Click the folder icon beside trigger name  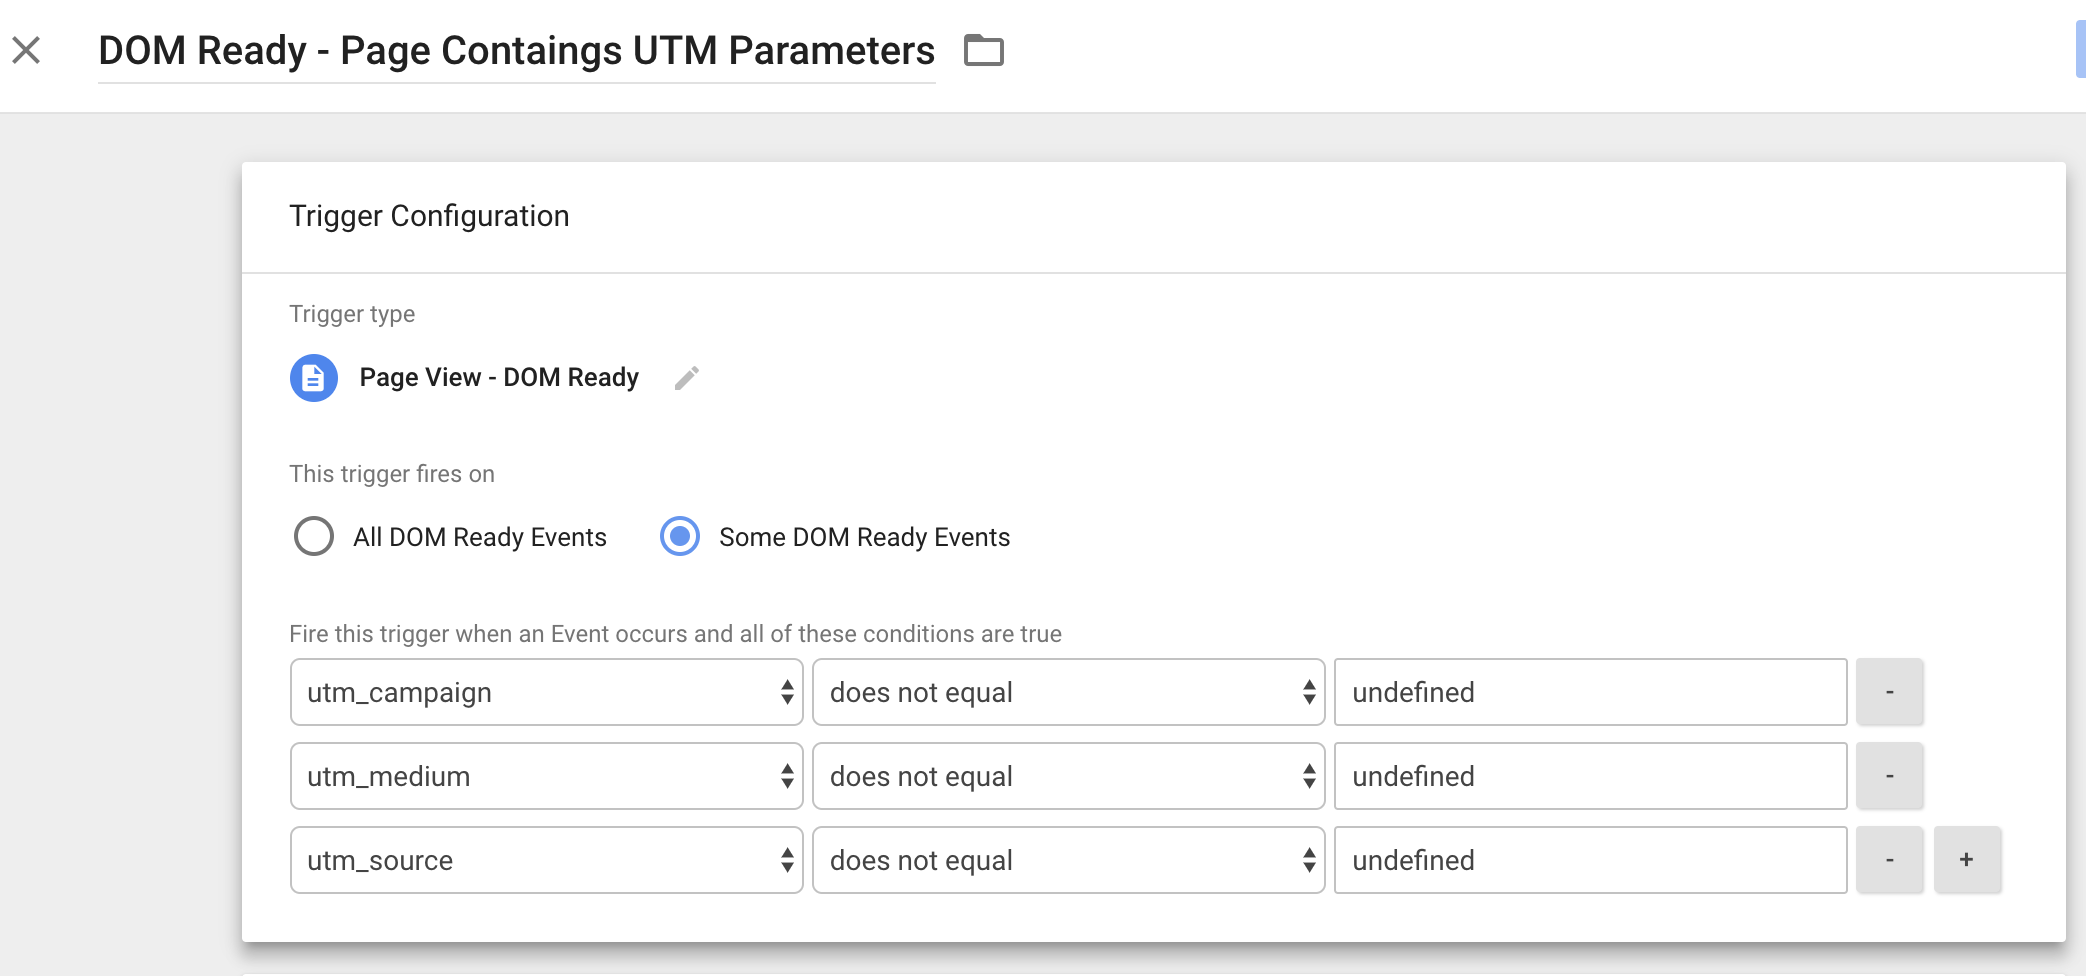(983, 50)
